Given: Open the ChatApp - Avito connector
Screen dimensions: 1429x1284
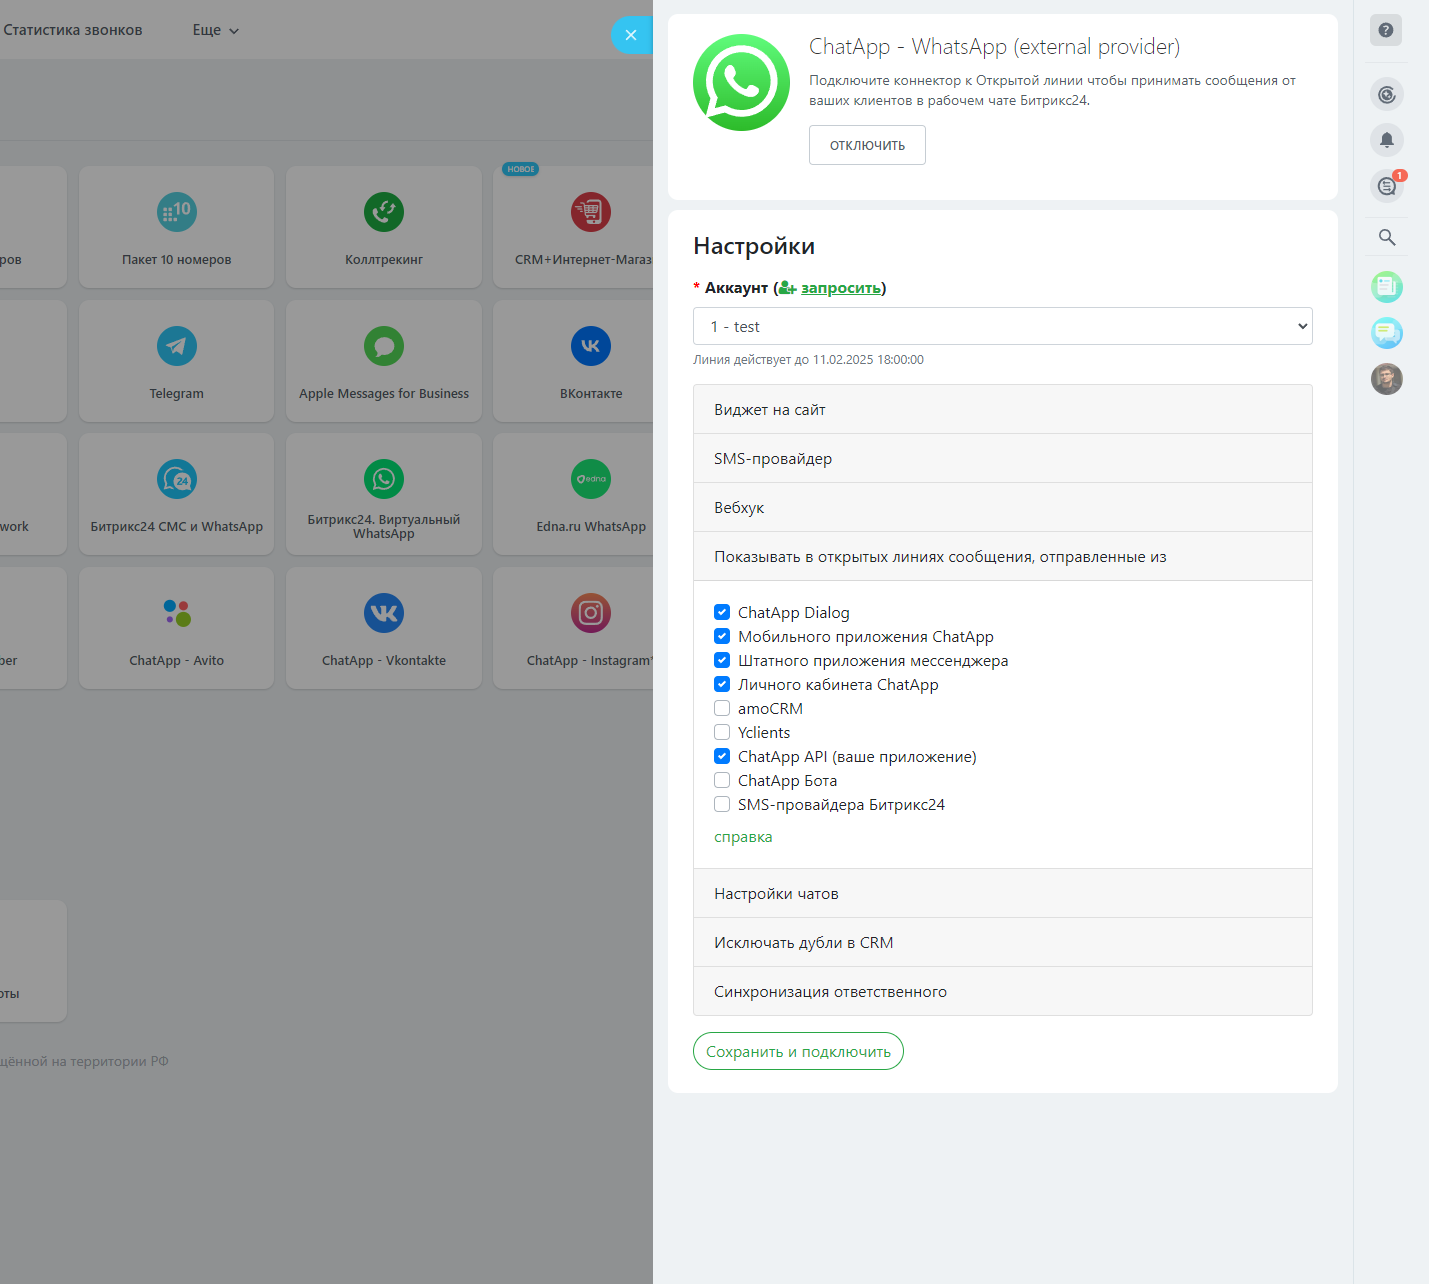Looking at the screenshot, I should pos(177,613).
